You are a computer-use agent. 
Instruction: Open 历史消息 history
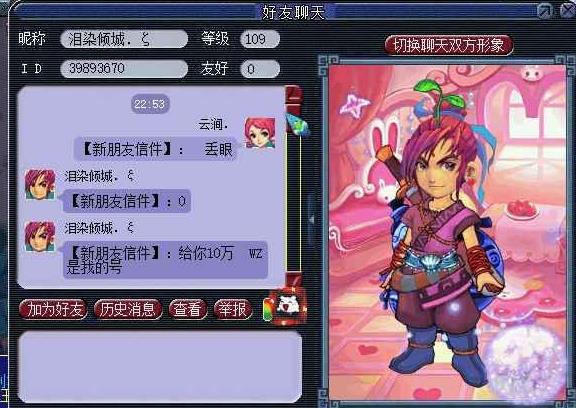point(128,309)
